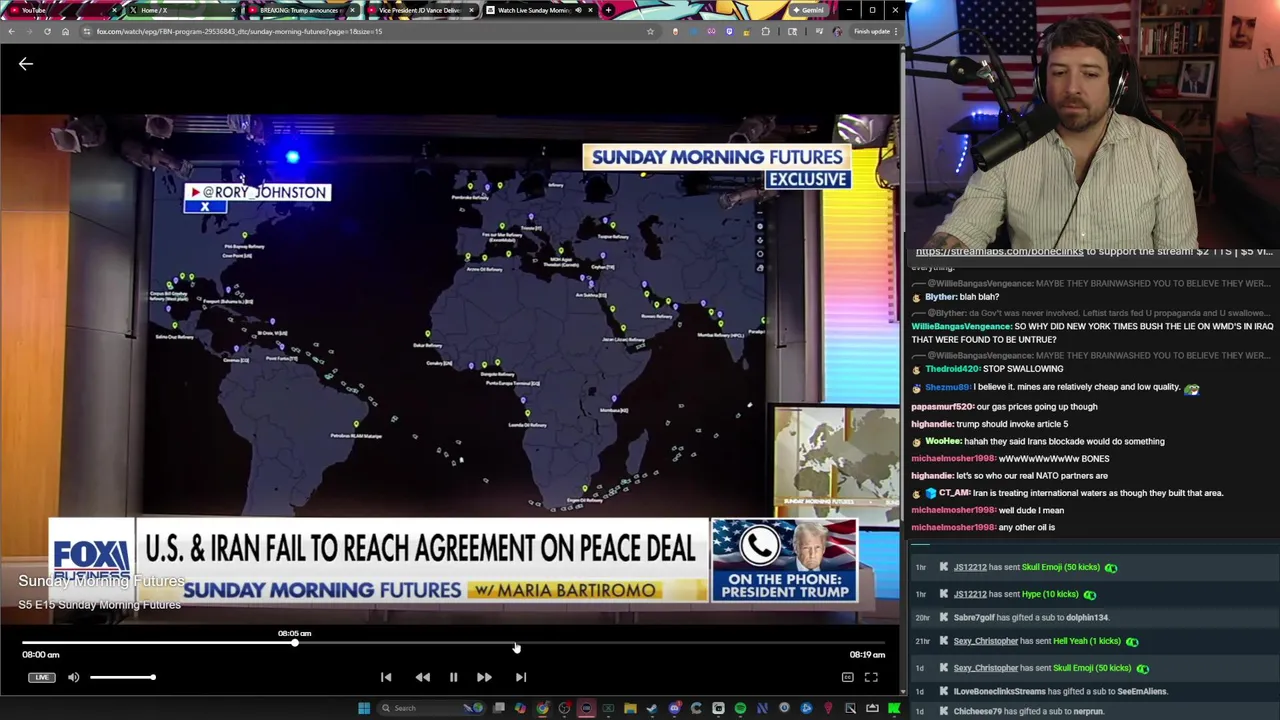
Task: Click the 'S5 E15 Sunday Morning Futures' episode title
Action: pyautogui.click(x=99, y=604)
